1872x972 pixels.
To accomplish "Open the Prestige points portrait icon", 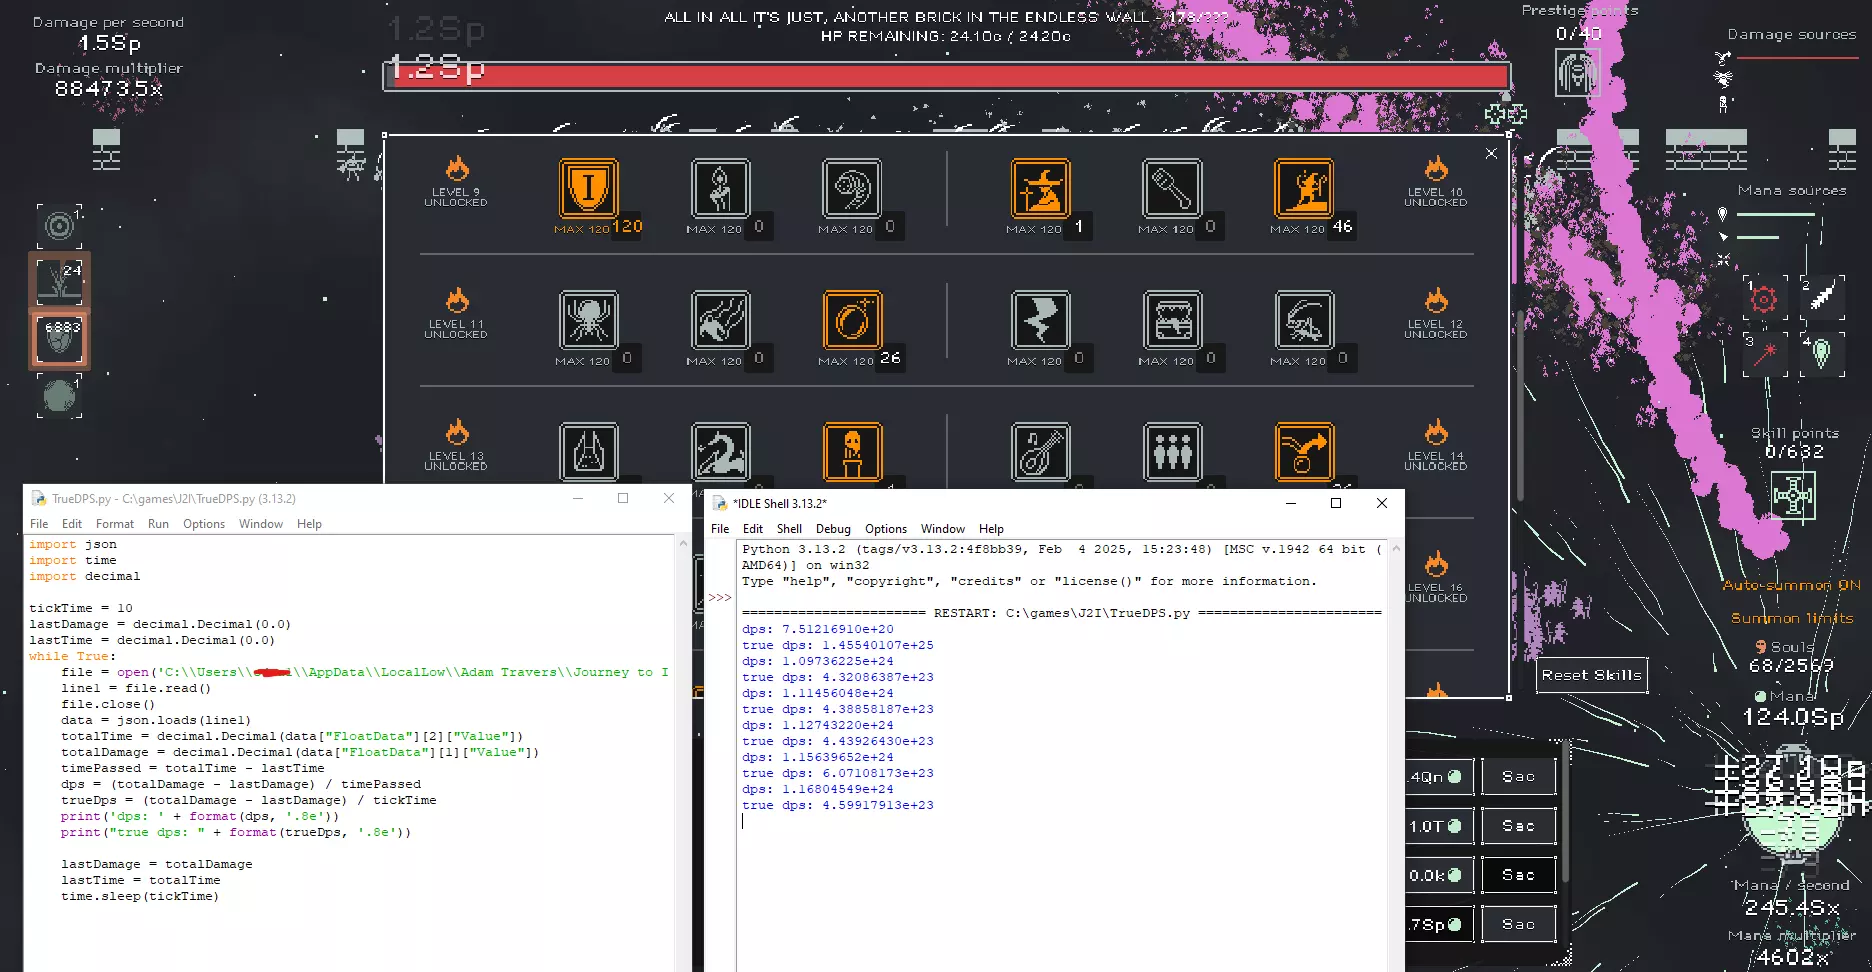I will click(1577, 73).
